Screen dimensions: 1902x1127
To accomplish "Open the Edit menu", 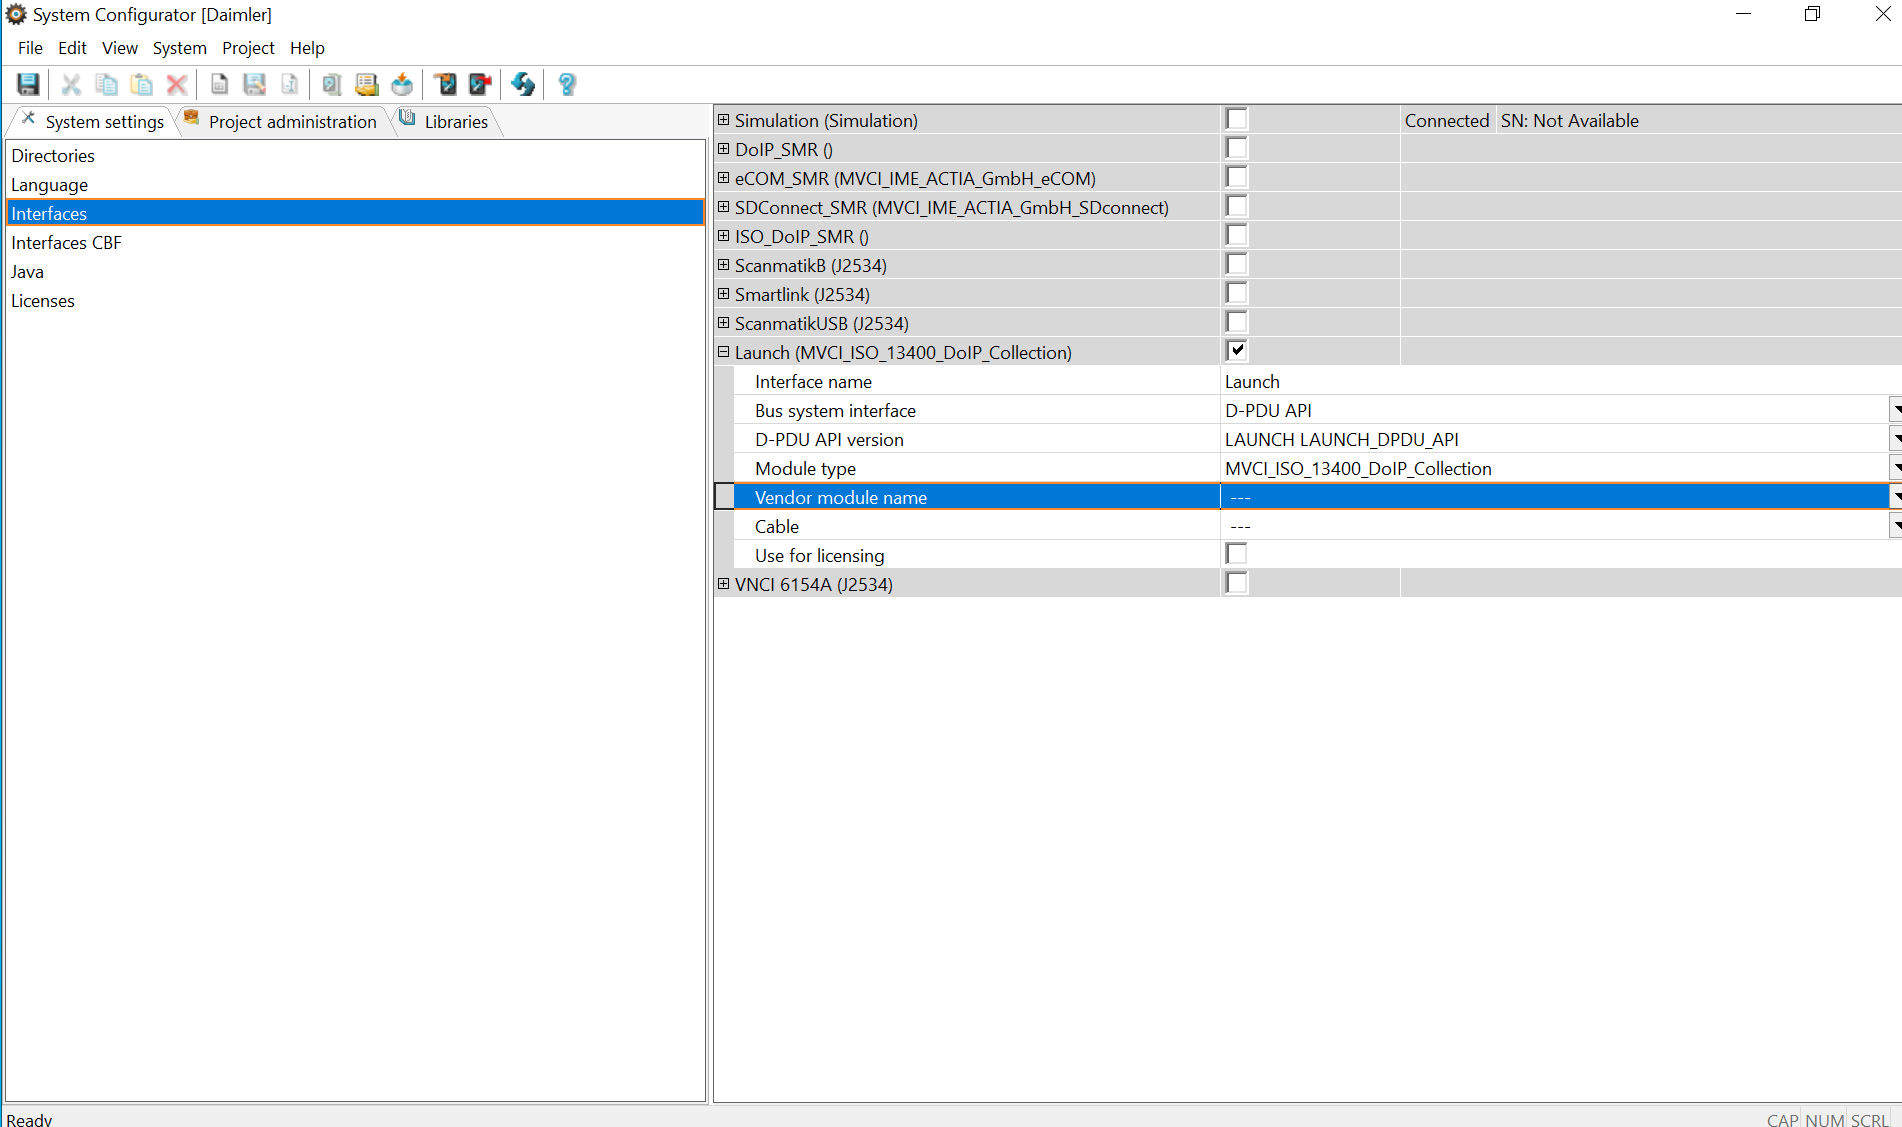I will click(x=72, y=48).
